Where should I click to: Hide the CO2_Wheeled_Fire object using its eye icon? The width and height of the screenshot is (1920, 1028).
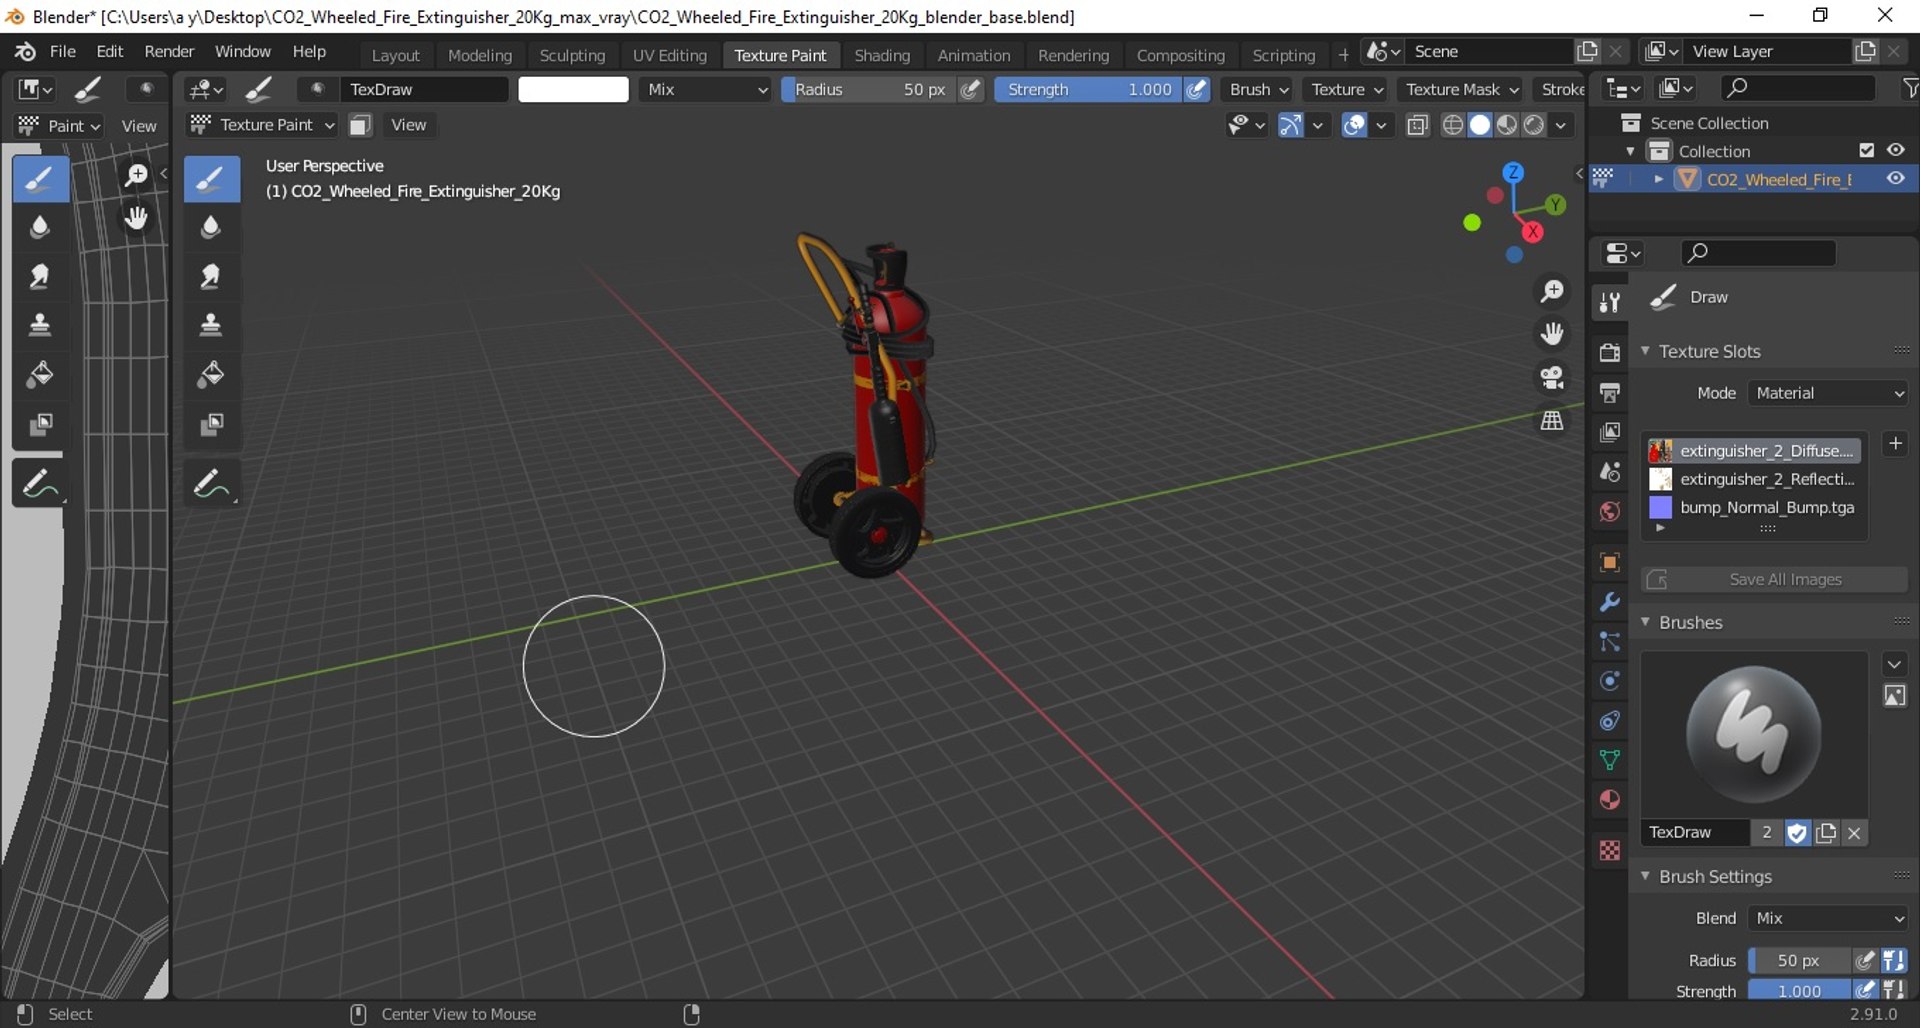pos(1896,178)
